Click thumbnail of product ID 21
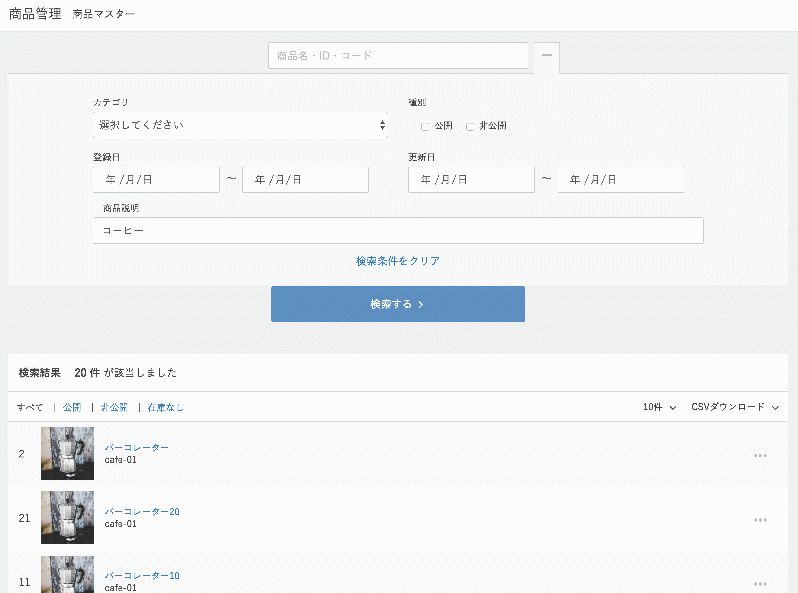Screen dimensions: 798x593 (67, 518)
